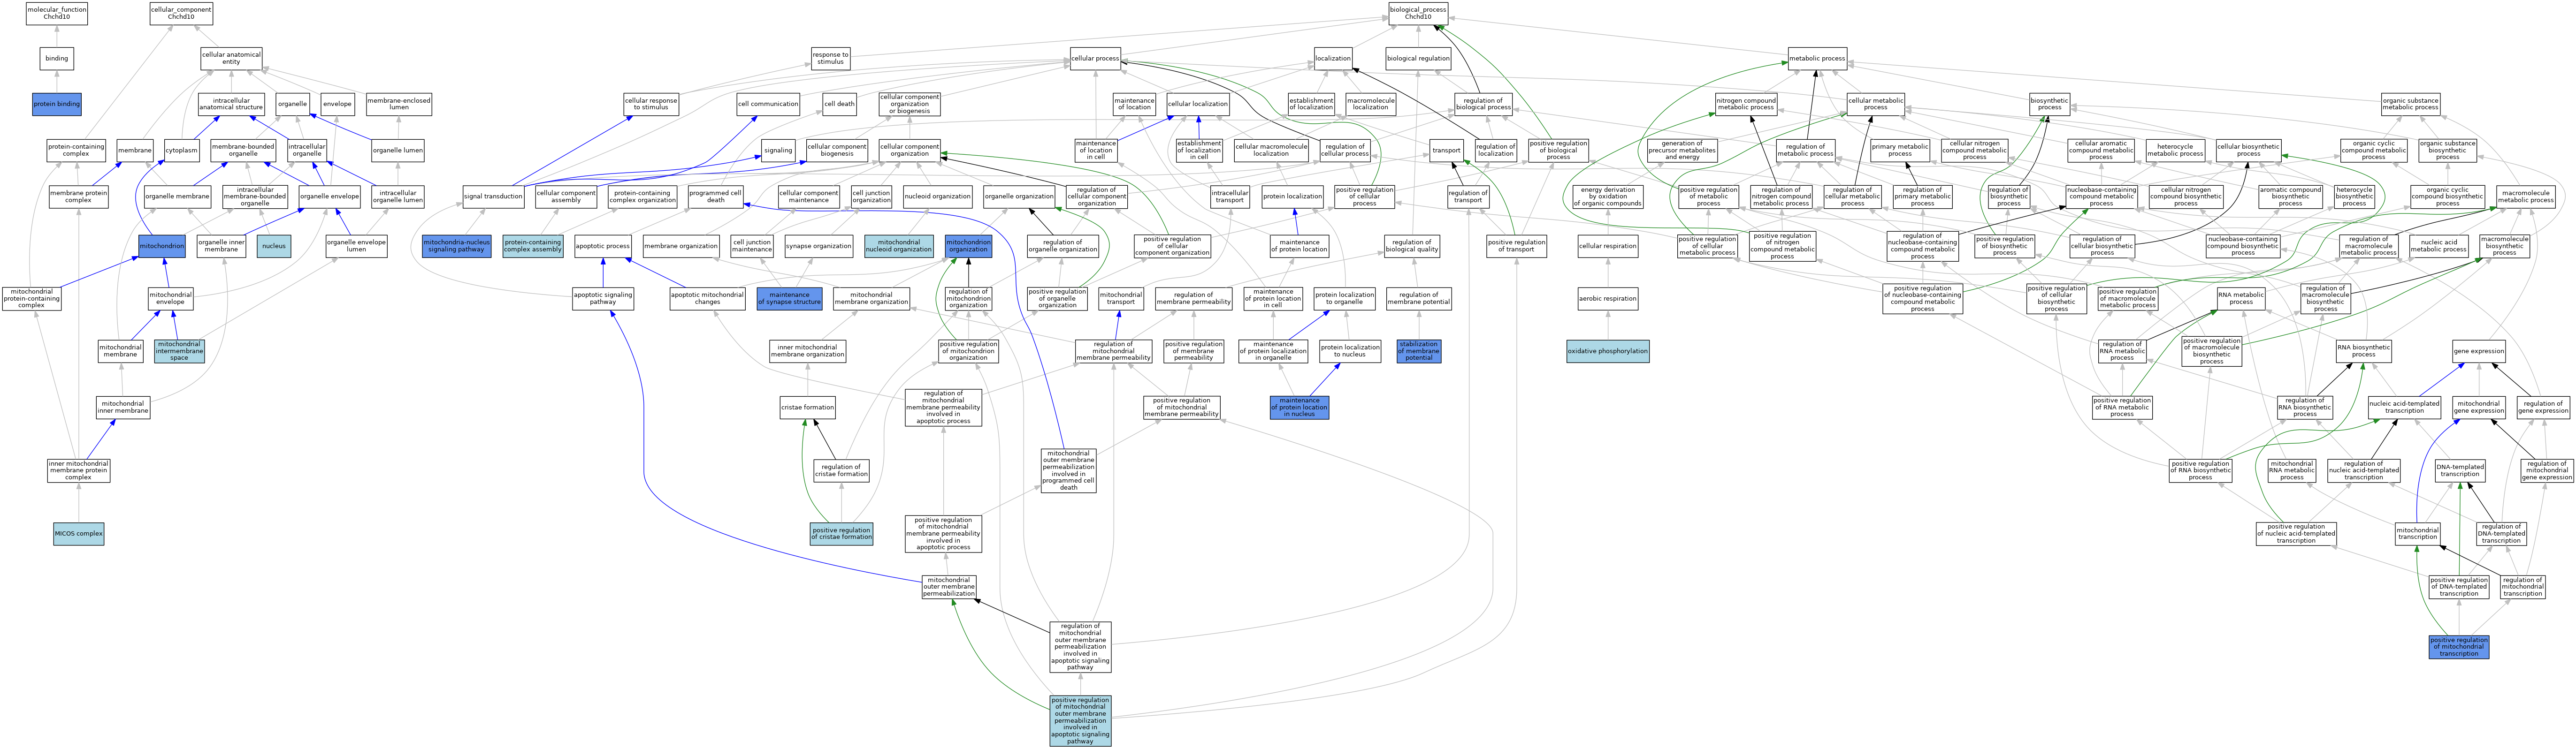Click 'stabilization of membrane potential' node
Image resolution: width=2576 pixels, height=749 pixels.
tap(1419, 351)
